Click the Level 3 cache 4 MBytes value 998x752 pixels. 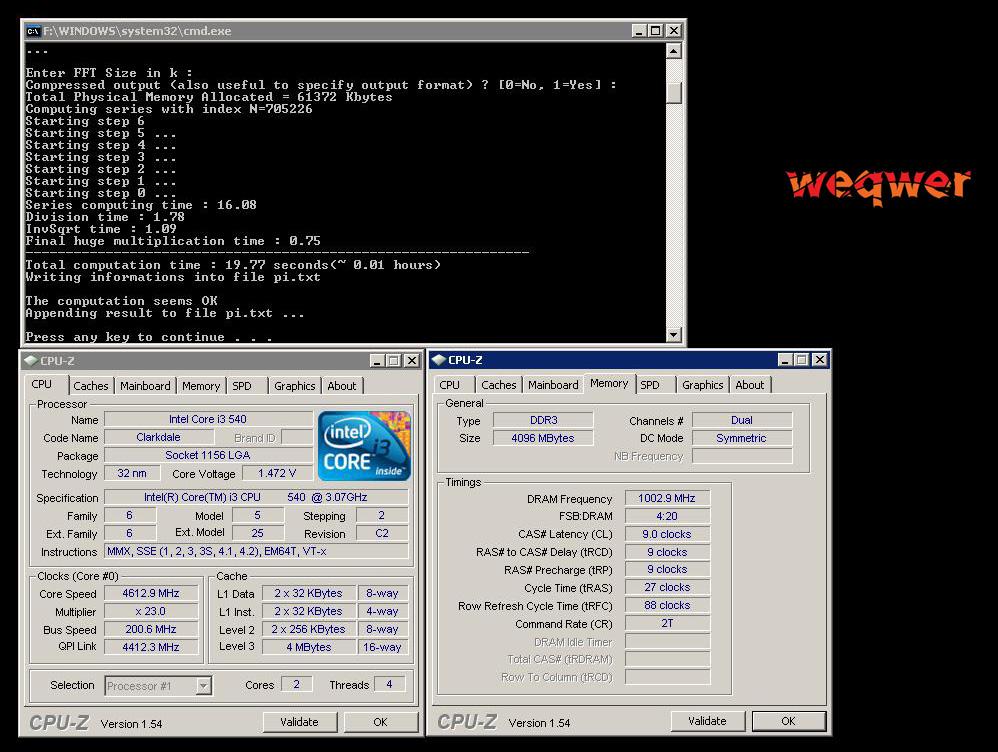309,647
